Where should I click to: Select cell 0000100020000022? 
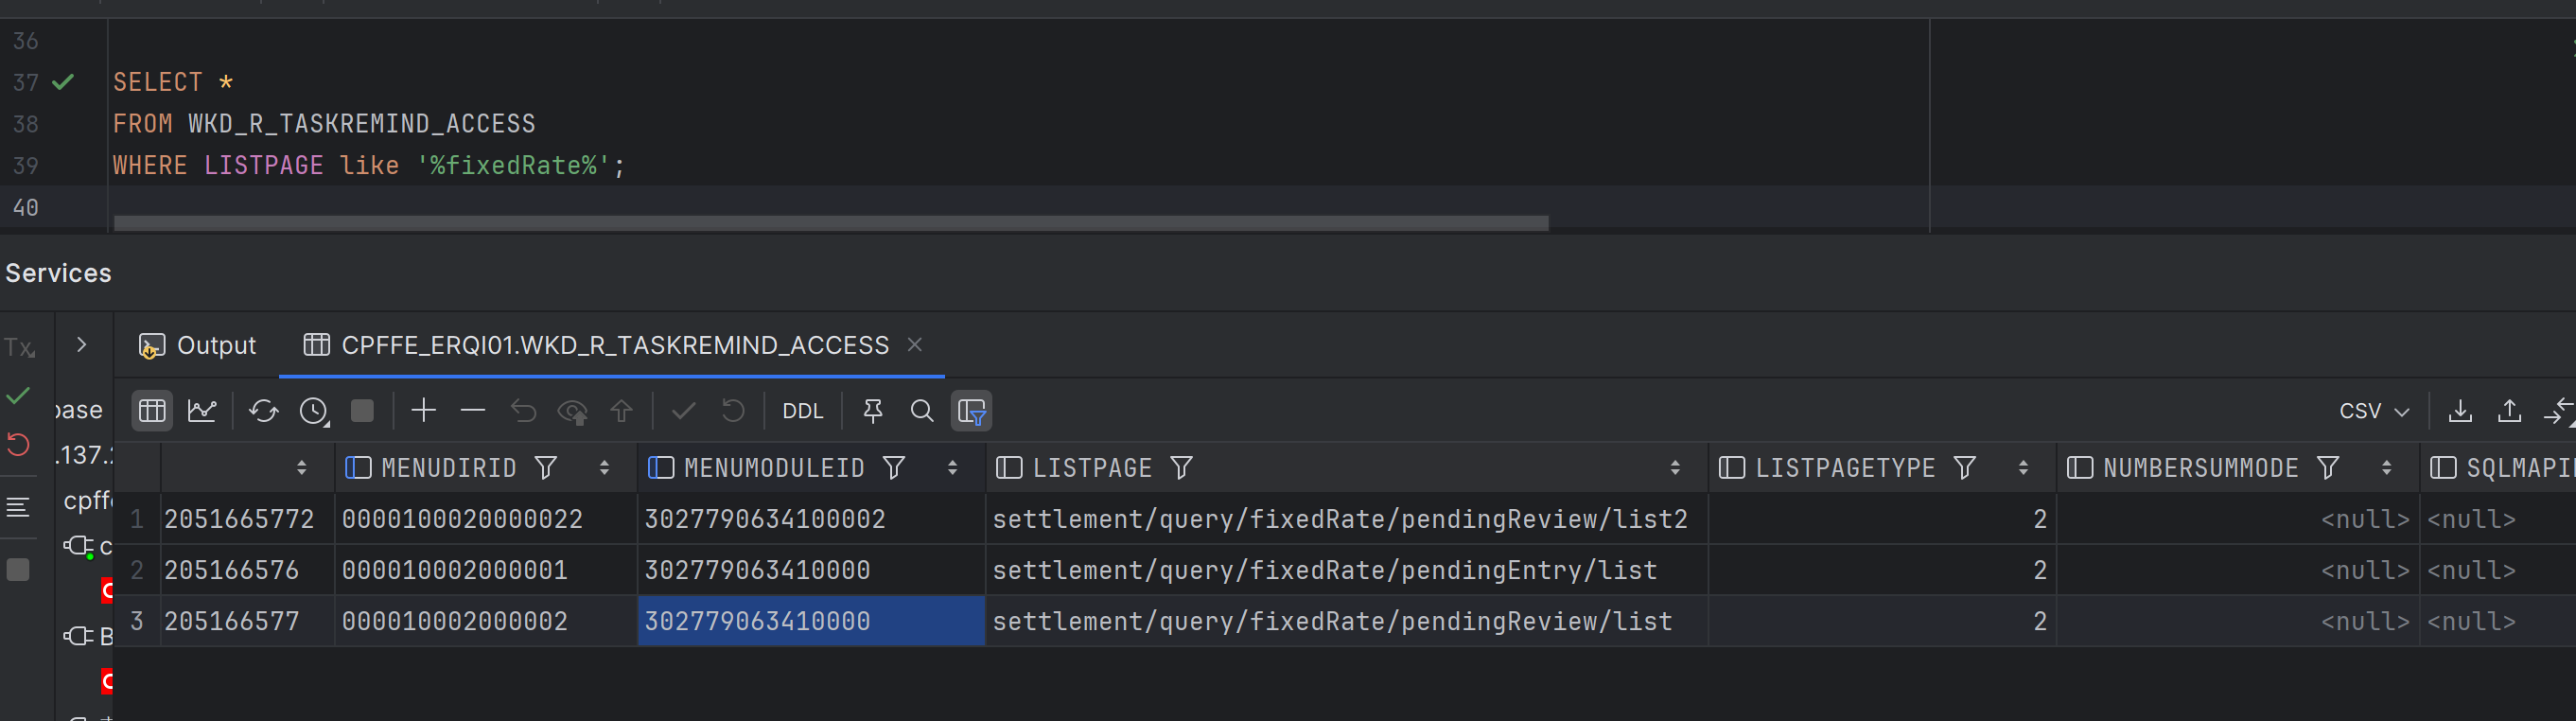tap(486, 519)
